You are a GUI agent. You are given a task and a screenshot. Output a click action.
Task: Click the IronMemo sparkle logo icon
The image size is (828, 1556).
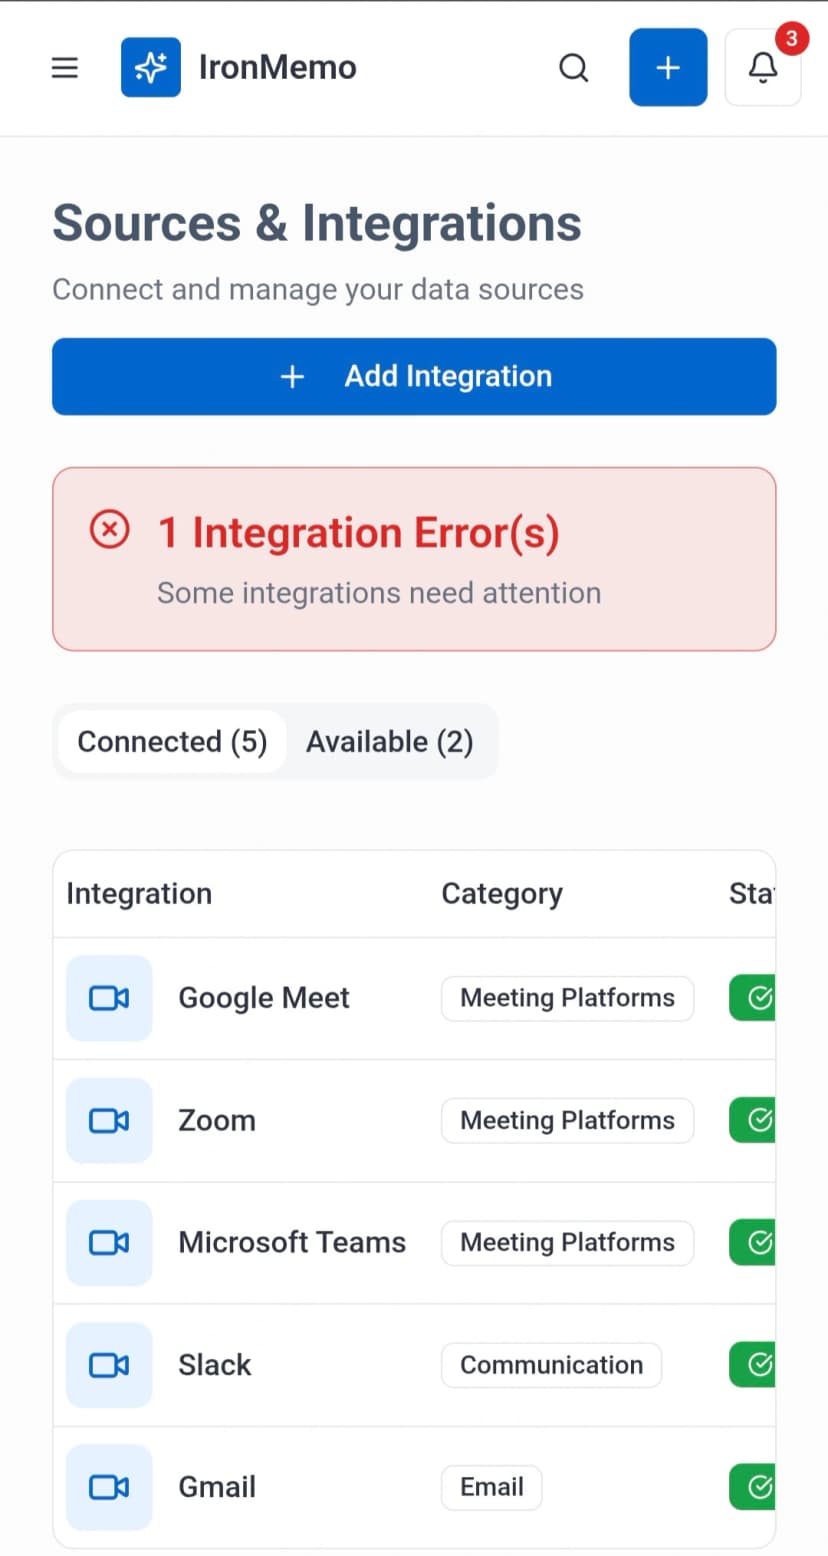(151, 67)
